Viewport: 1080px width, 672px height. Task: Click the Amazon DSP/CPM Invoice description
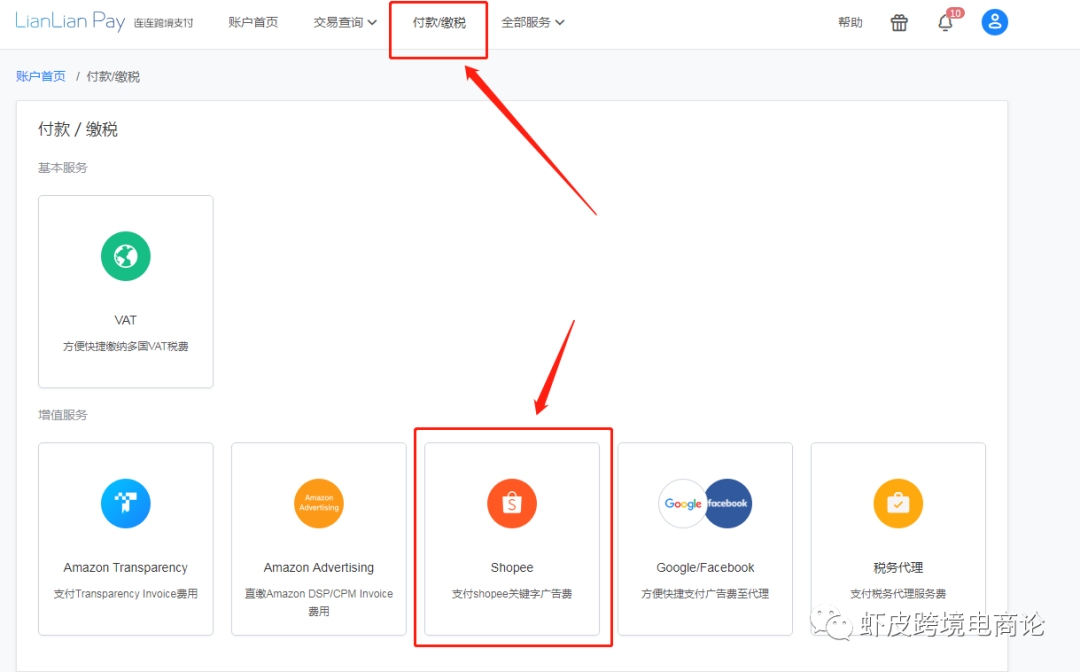[x=318, y=602]
